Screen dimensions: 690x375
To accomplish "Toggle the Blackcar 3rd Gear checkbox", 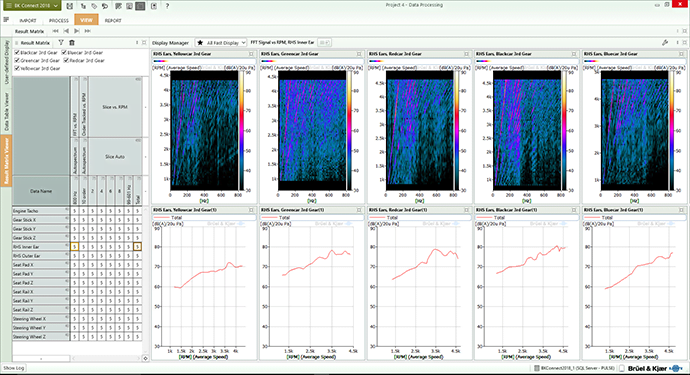I will (17, 52).
